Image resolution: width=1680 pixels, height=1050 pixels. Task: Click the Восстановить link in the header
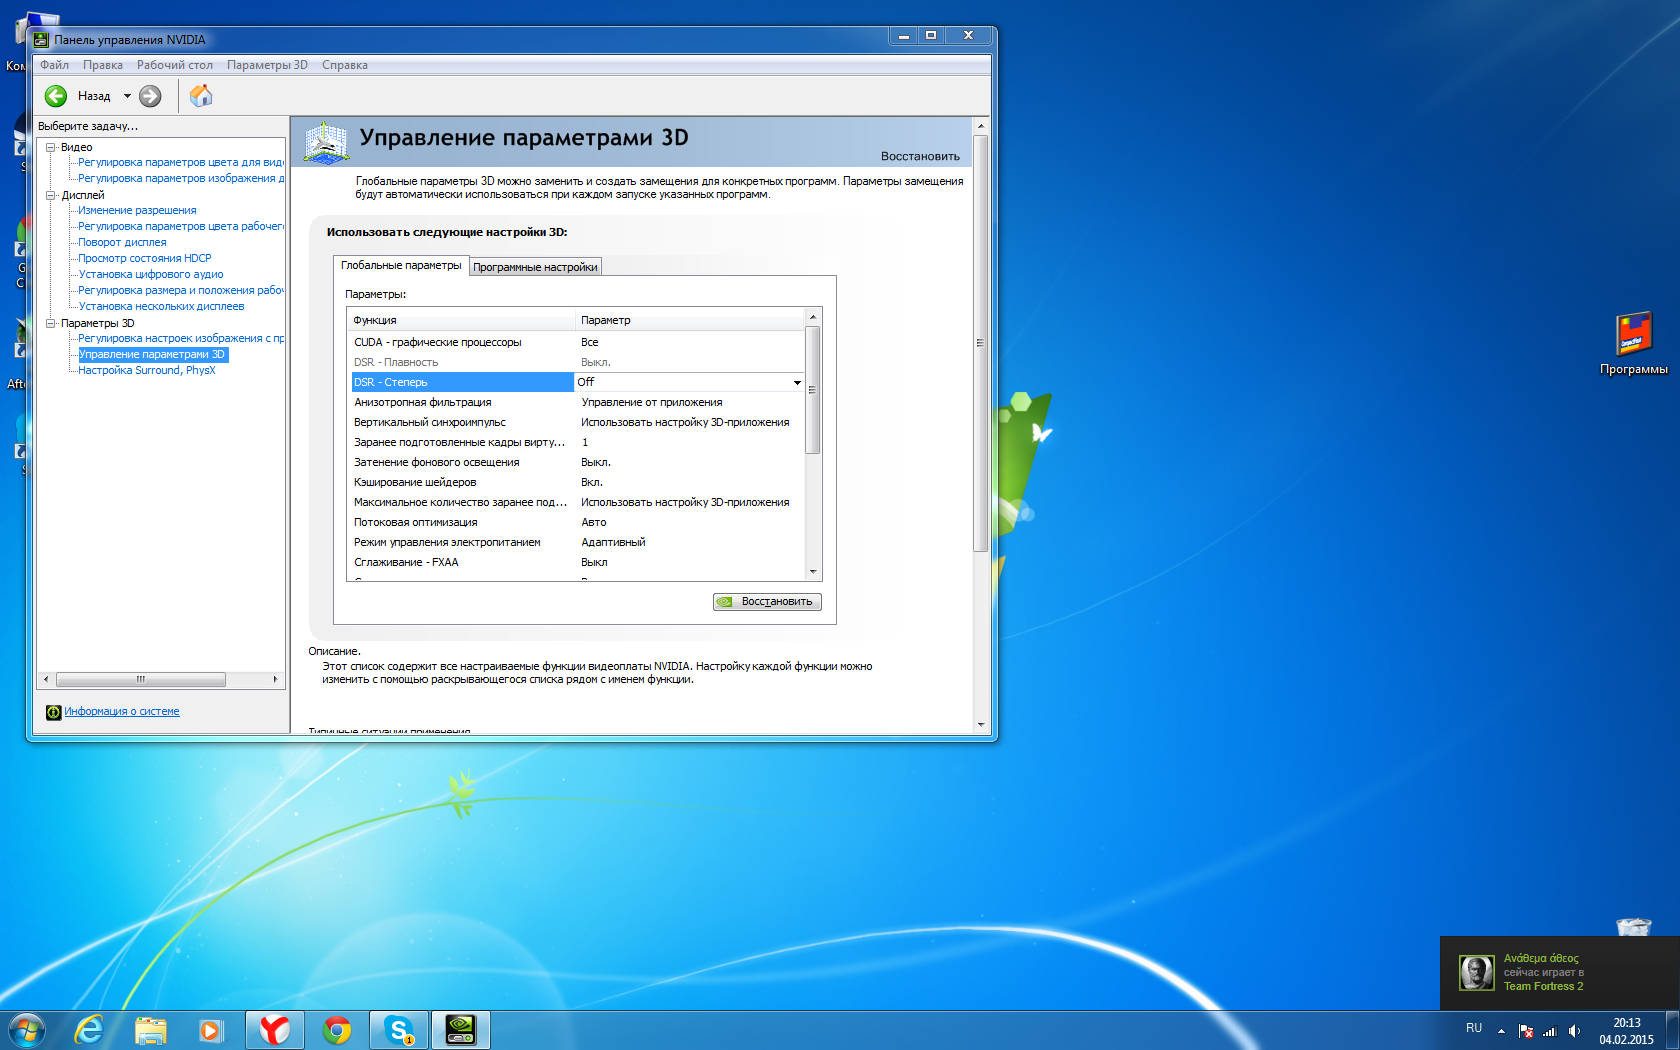[x=920, y=156]
